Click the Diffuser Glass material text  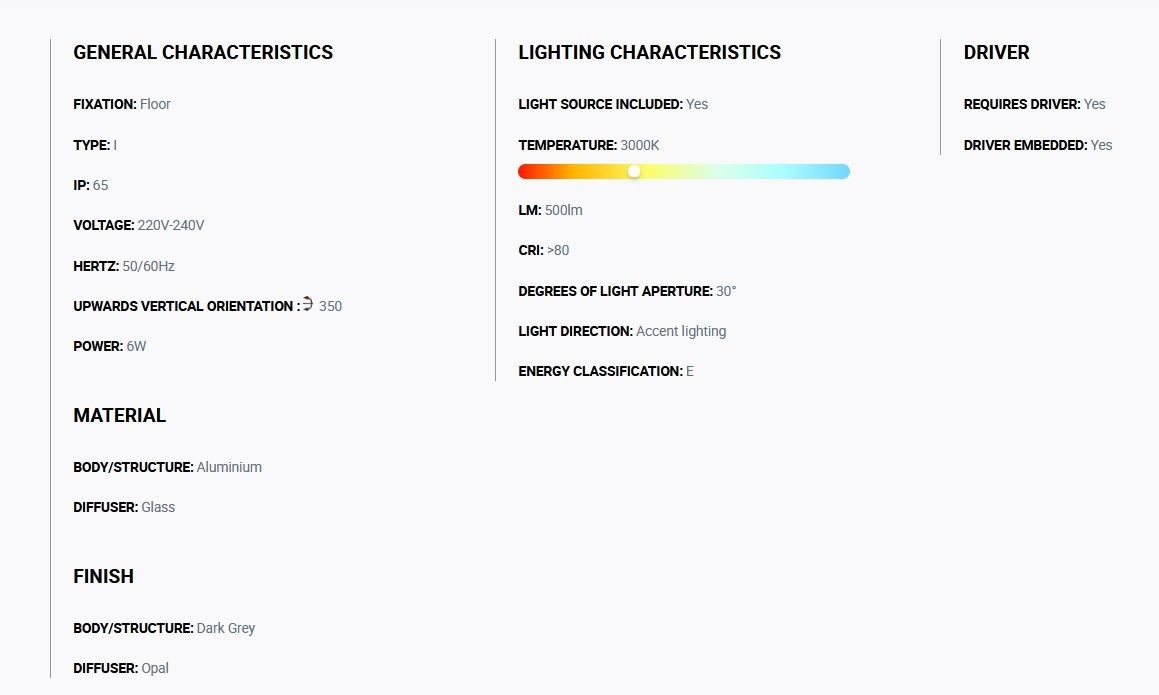pos(158,507)
